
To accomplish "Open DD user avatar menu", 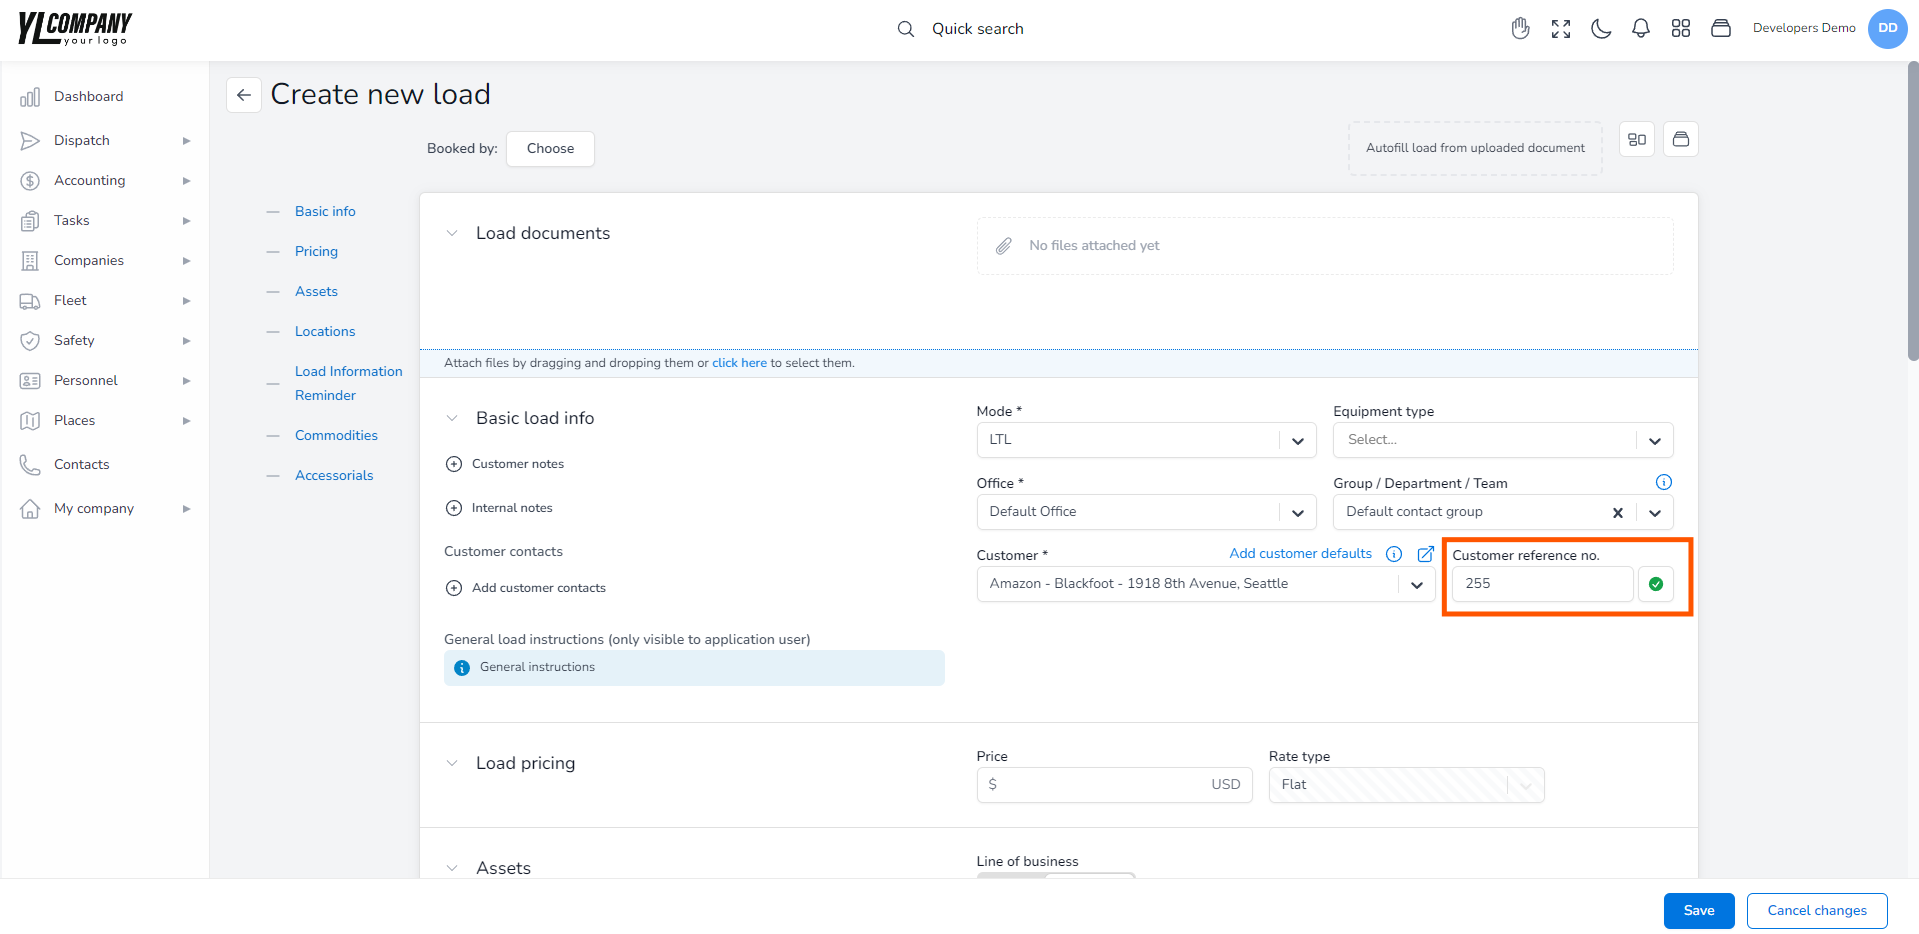I will [x=1887, y=28].
